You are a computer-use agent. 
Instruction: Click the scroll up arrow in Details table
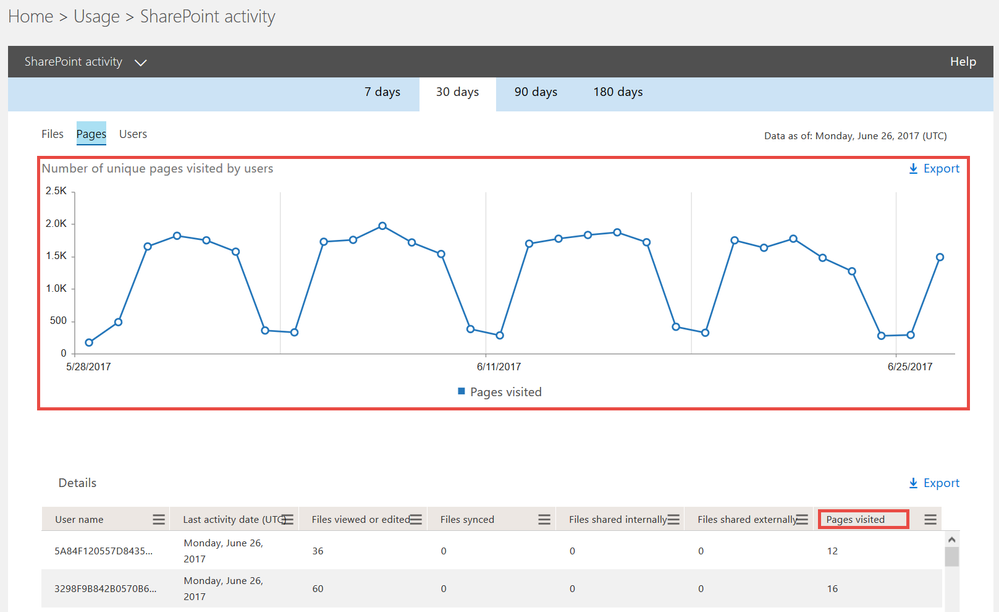coord(952,540)
